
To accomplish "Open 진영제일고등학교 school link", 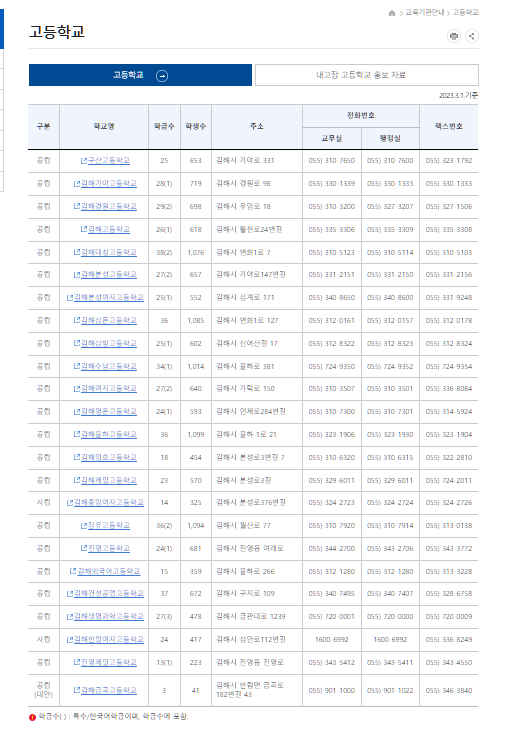I will 108,662.
